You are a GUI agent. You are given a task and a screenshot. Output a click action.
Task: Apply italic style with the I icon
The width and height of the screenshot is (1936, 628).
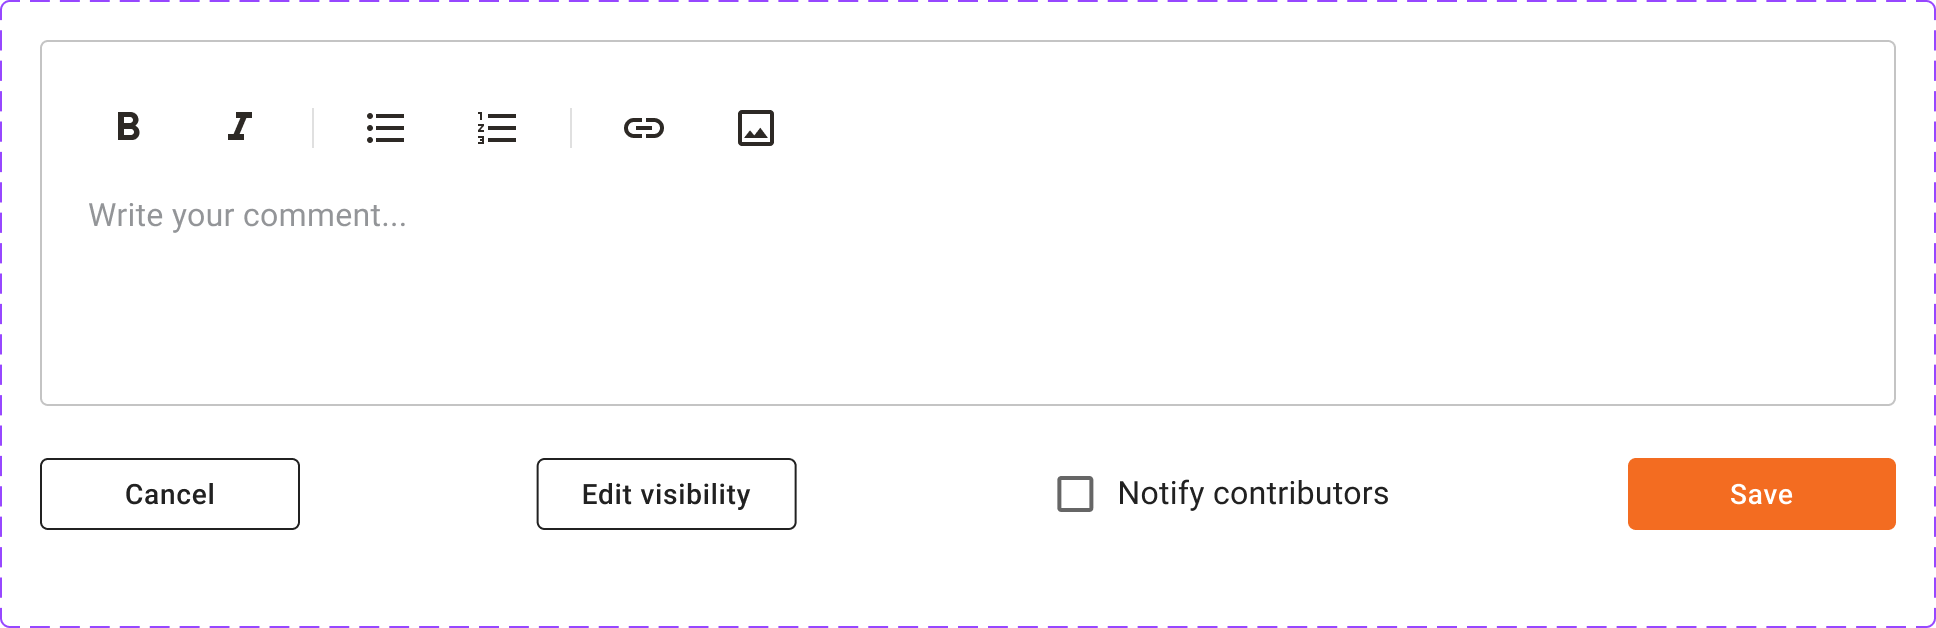pyautogui.click(x=240, y=127)
